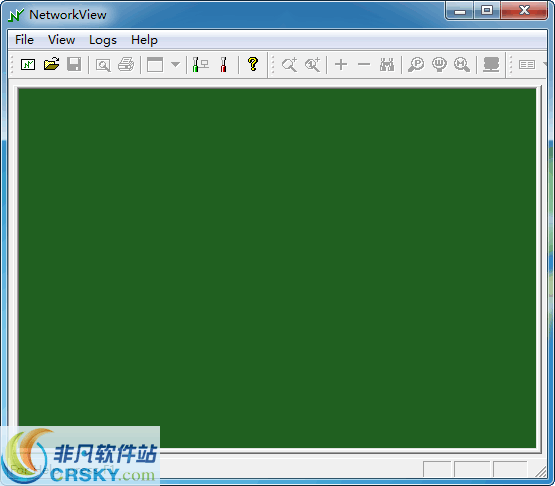
Task: Click the plus sign toolbar button
Action: pyautogui.click(x=341, y=65)
